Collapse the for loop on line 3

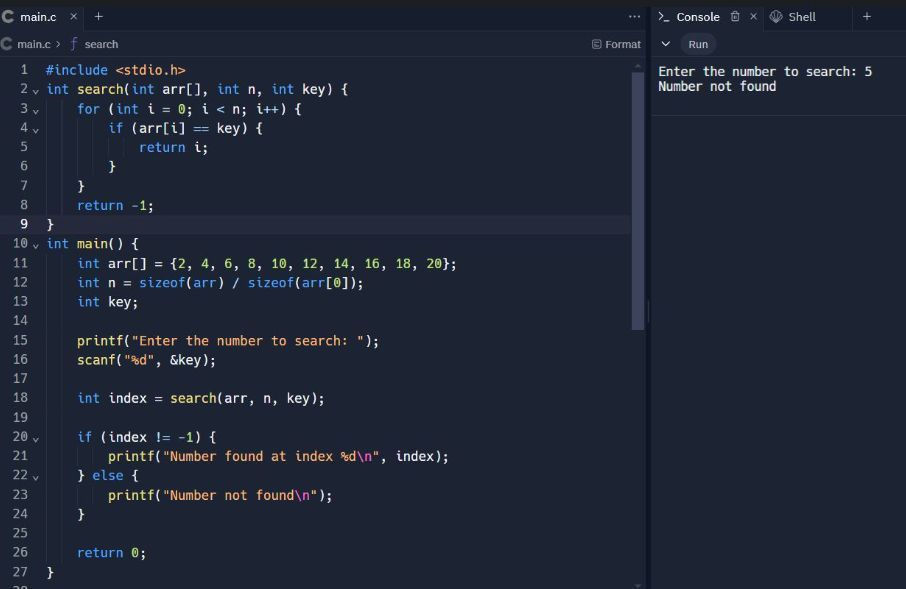(36, 110)
